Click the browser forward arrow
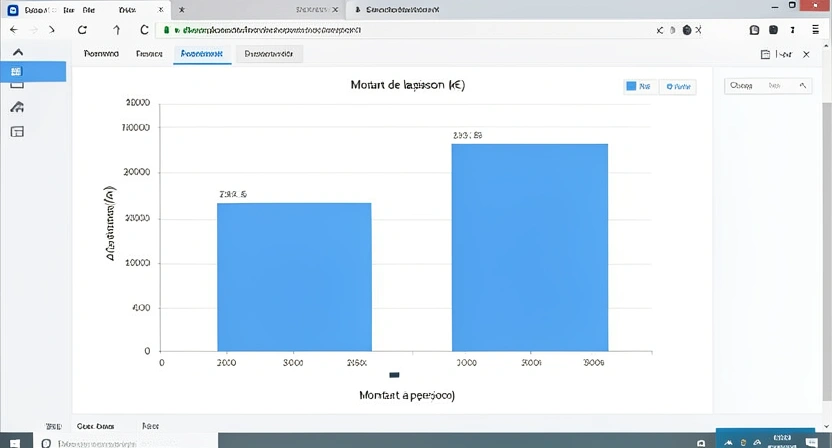Image resolution: width=832 pixels, height=448 pixels. [51, 30]
